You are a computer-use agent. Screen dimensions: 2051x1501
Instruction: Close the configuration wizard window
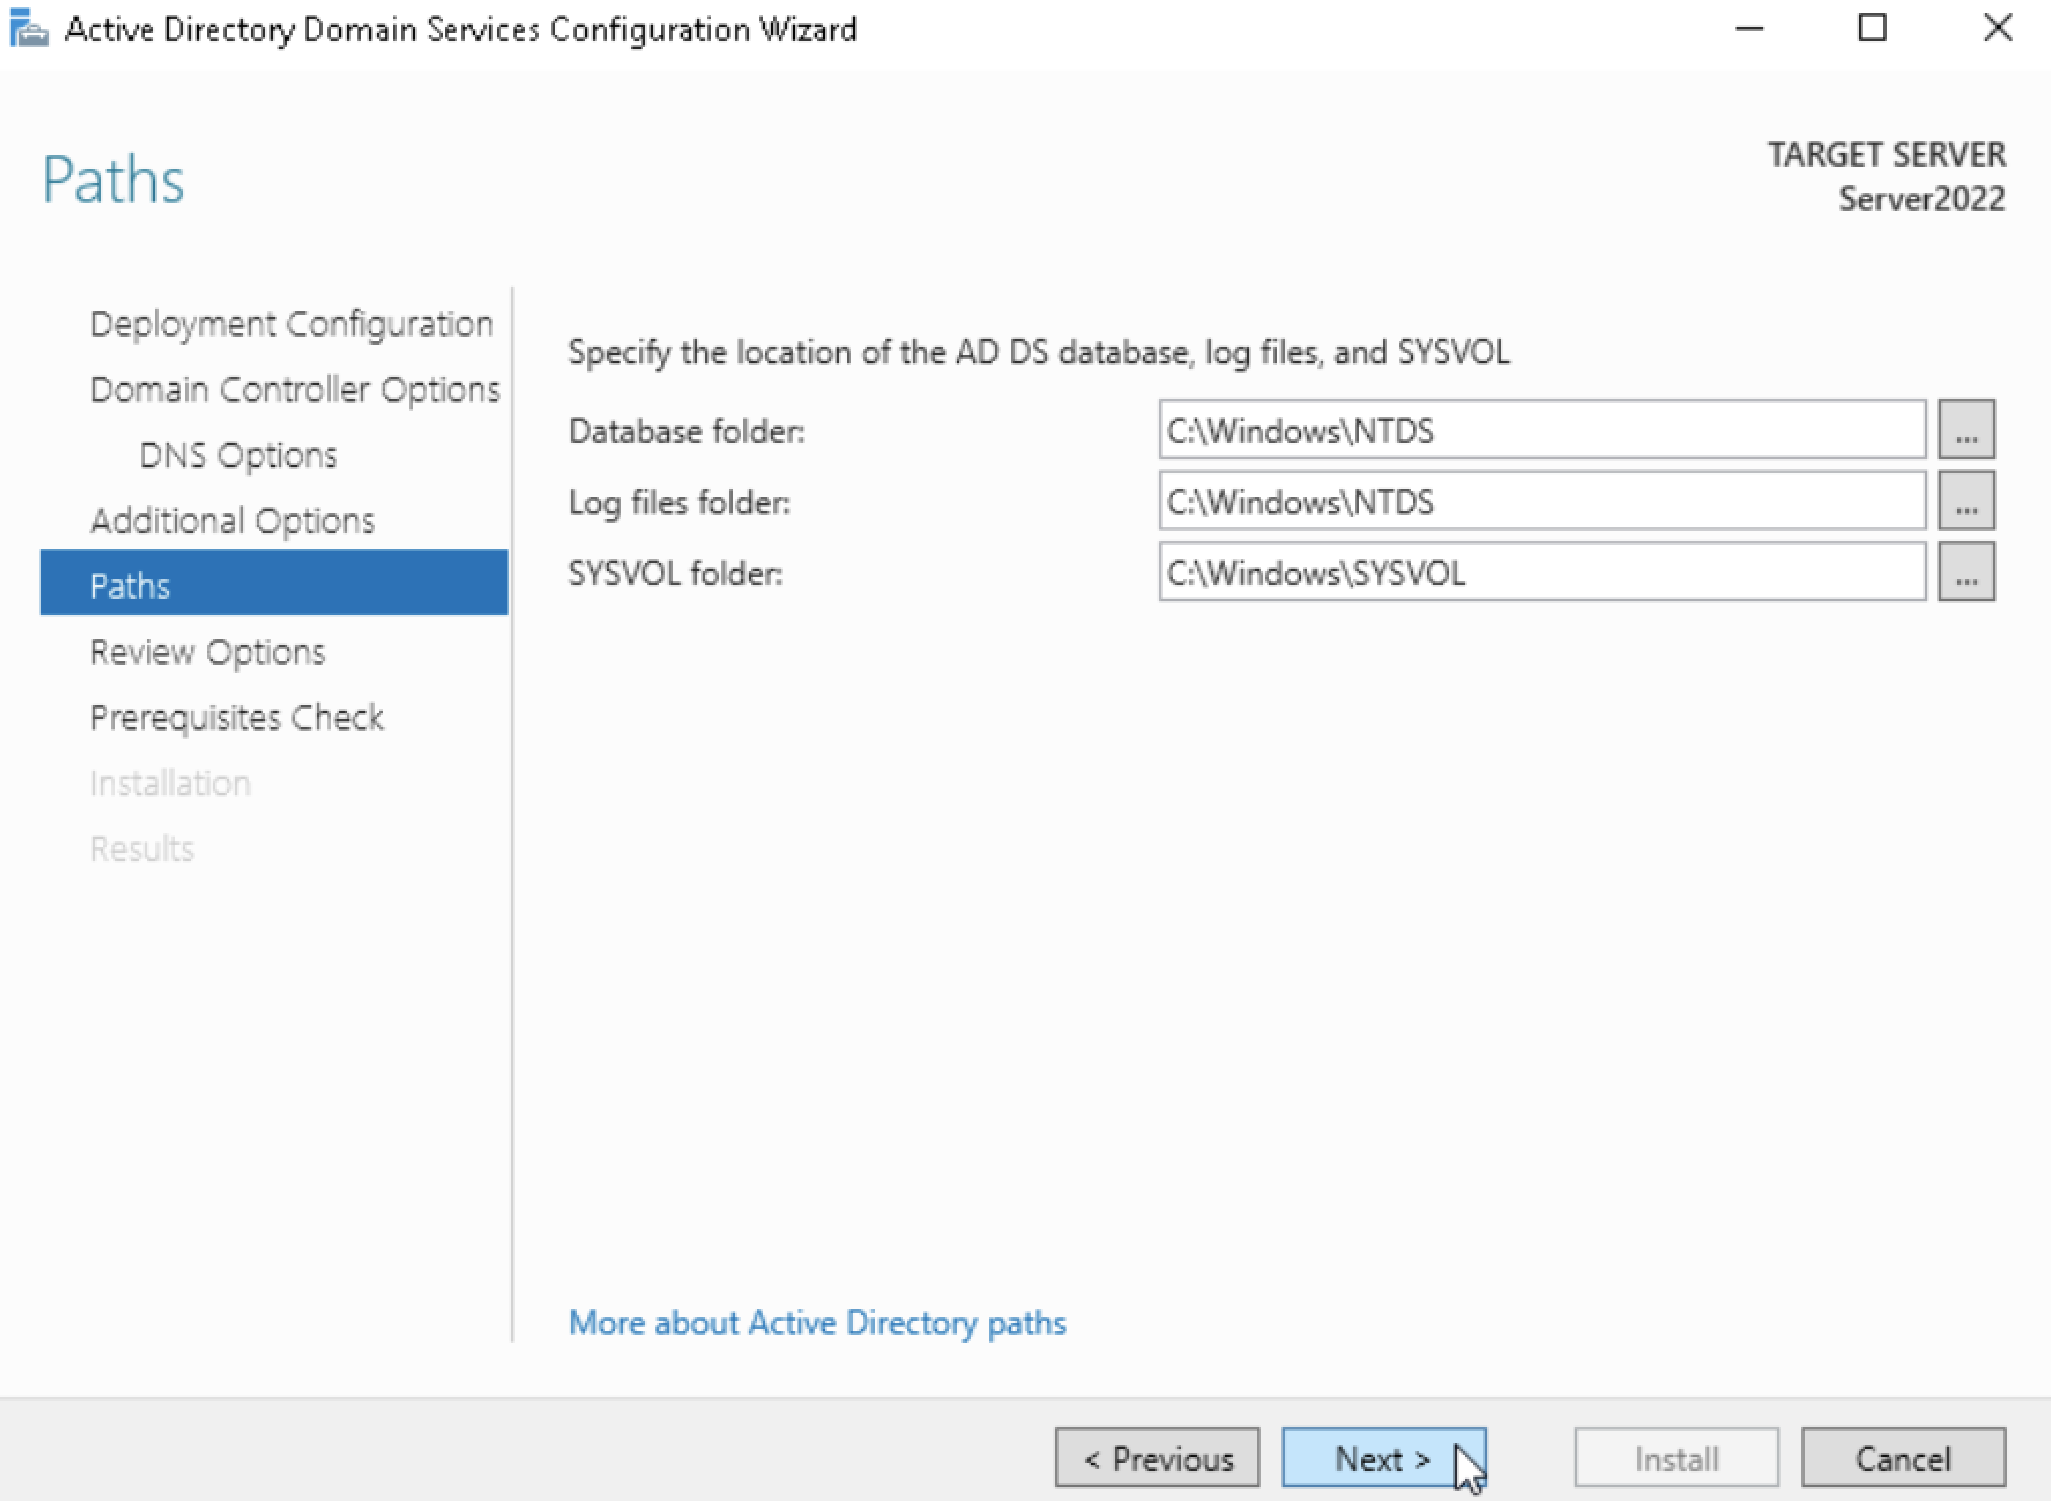pyautogui.click(x=1997, y=29)
